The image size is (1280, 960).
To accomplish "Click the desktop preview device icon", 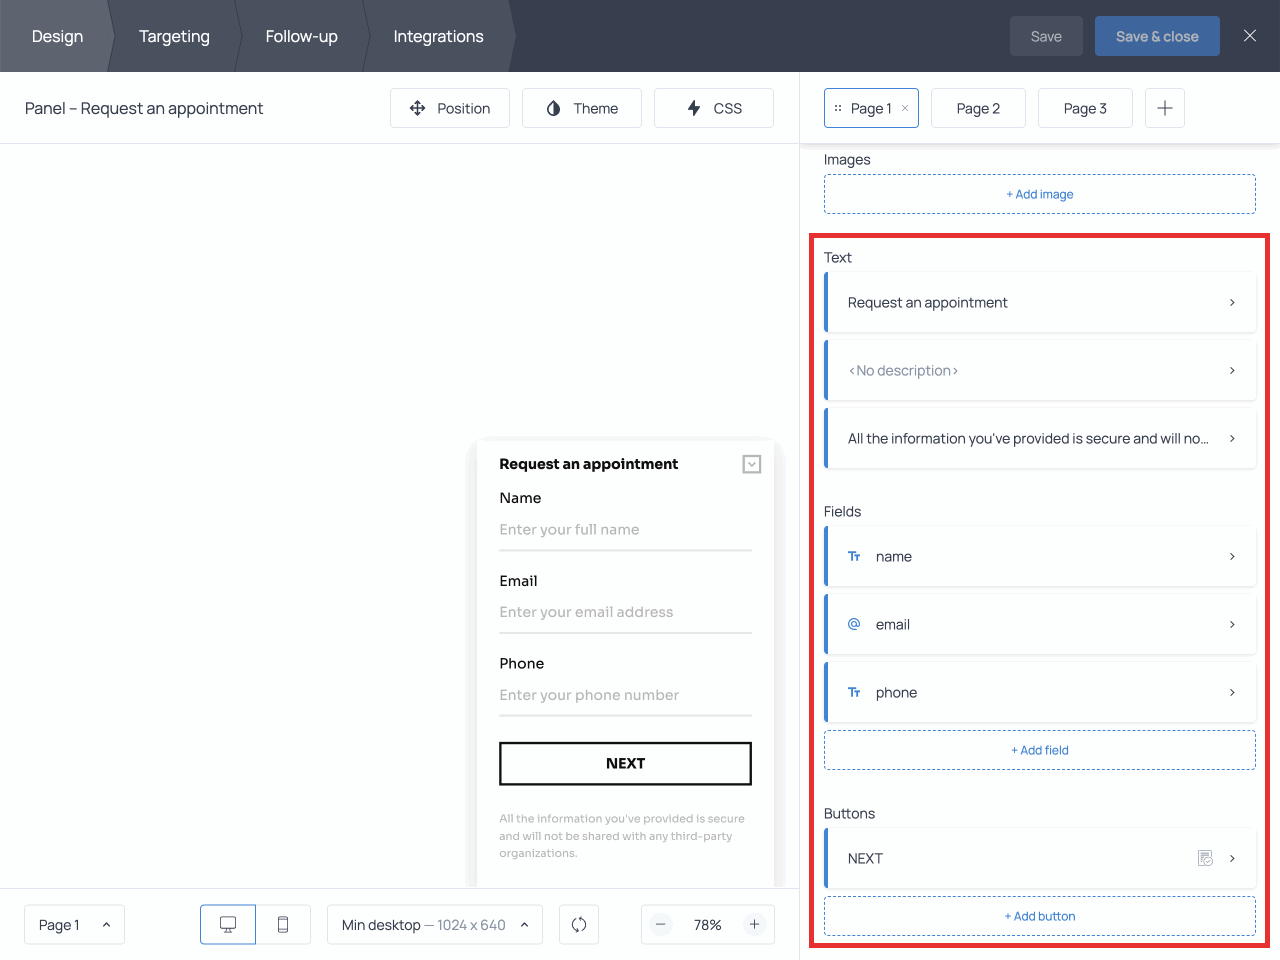I will coord(228,925).
